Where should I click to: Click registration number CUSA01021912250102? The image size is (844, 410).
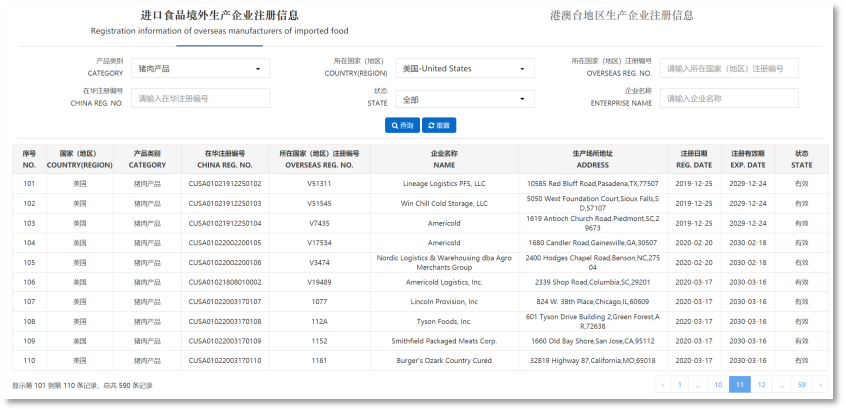pos(225,184)
